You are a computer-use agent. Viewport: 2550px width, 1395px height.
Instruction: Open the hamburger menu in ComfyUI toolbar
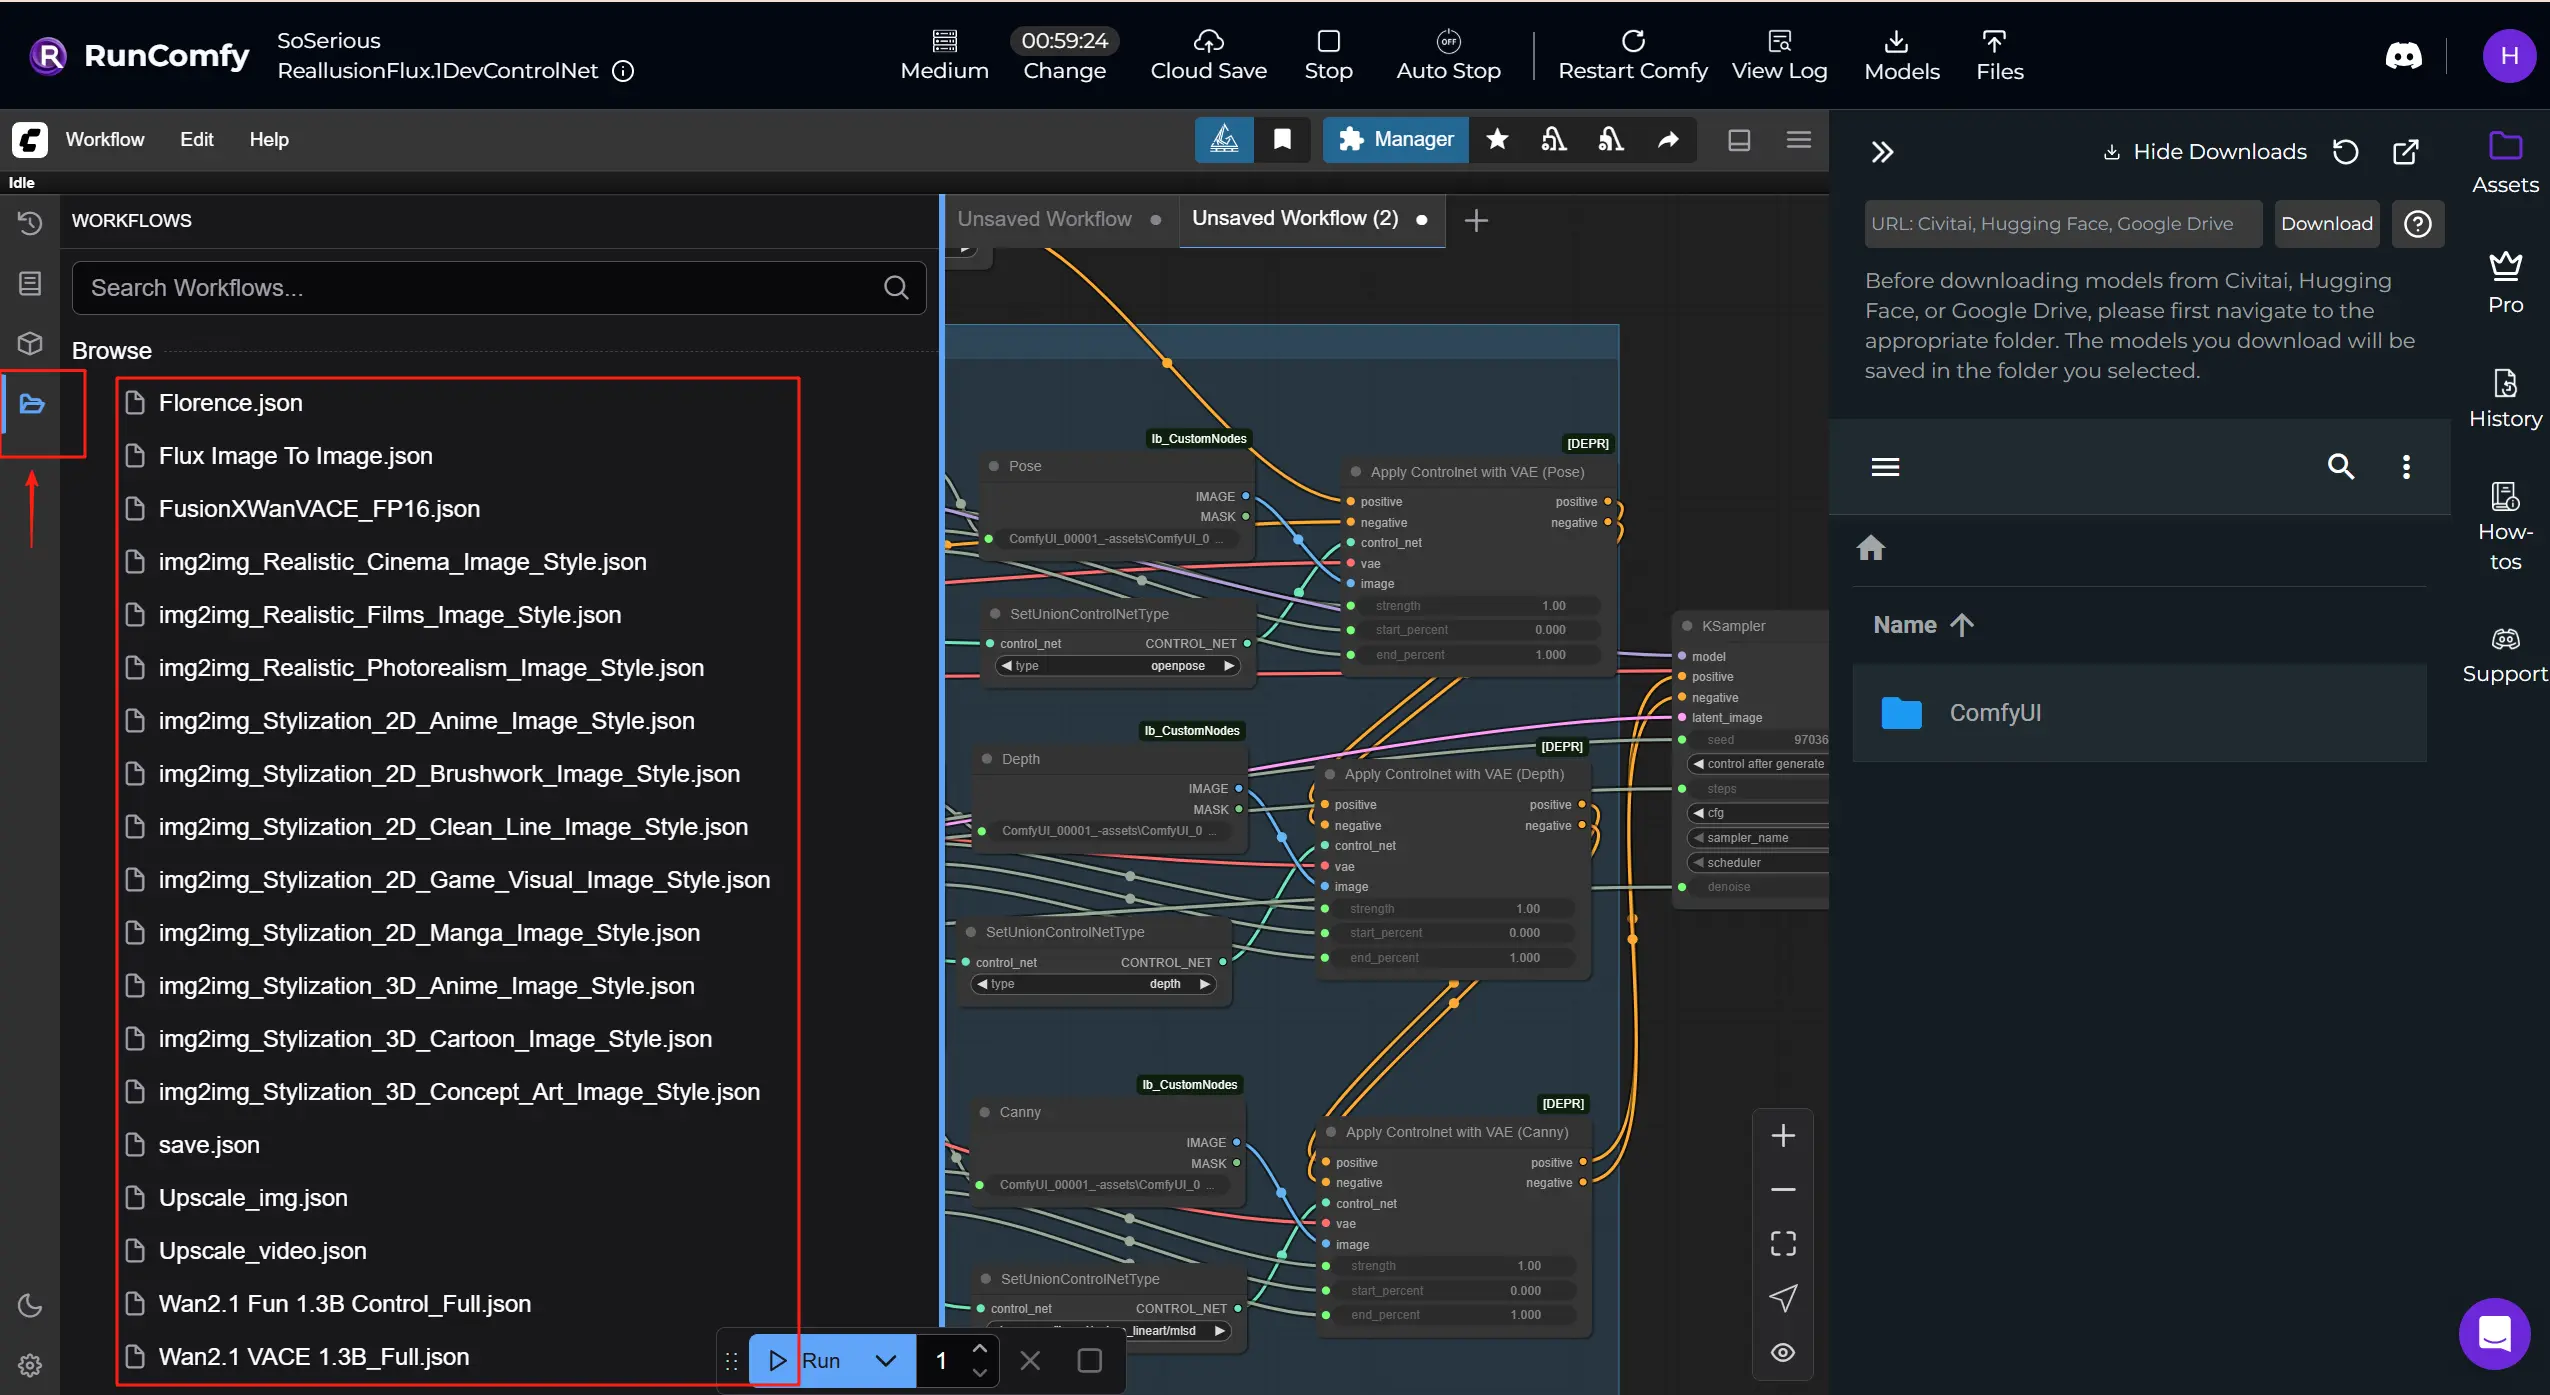1798,140
